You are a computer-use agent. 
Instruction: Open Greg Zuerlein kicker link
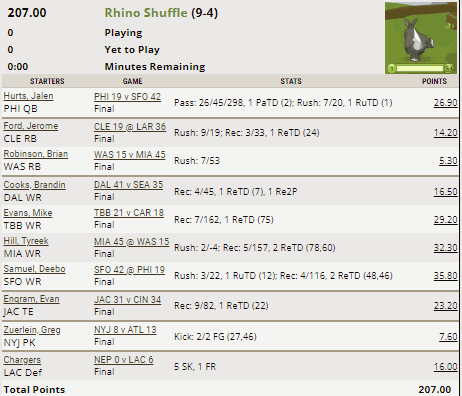tap(32, 330)
